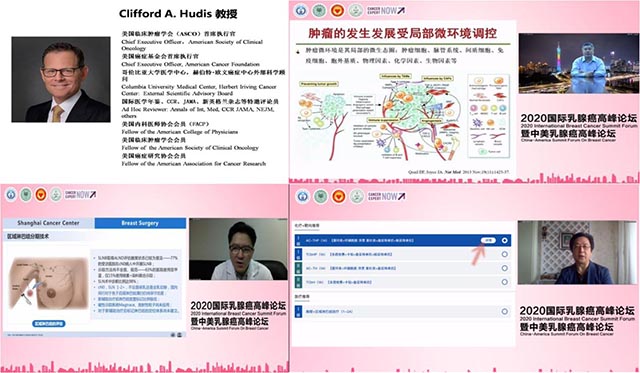640x373 pixels.
Task: Select the AC-THP regimen radio button
Action: [x=504, y=240]
